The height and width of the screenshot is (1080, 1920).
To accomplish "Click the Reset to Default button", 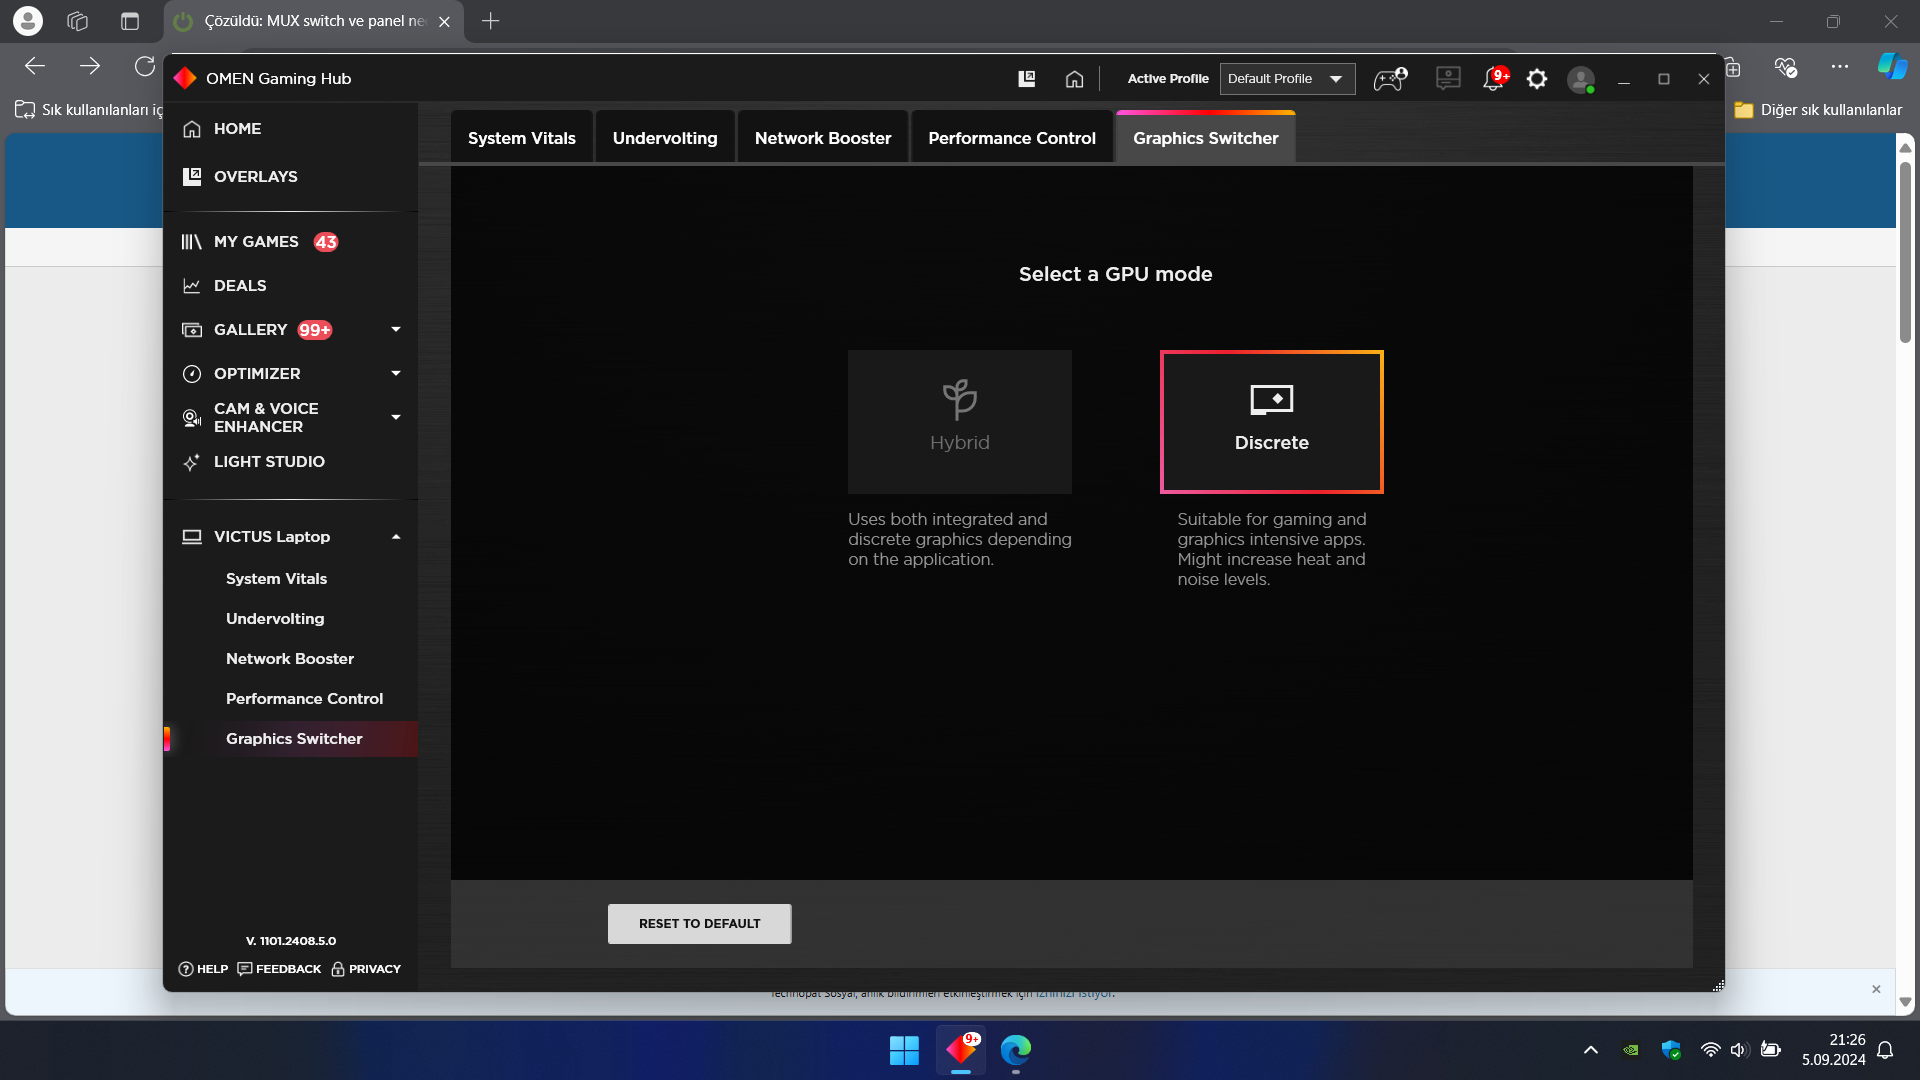I will pyautogui.click(x=699, y=924).
